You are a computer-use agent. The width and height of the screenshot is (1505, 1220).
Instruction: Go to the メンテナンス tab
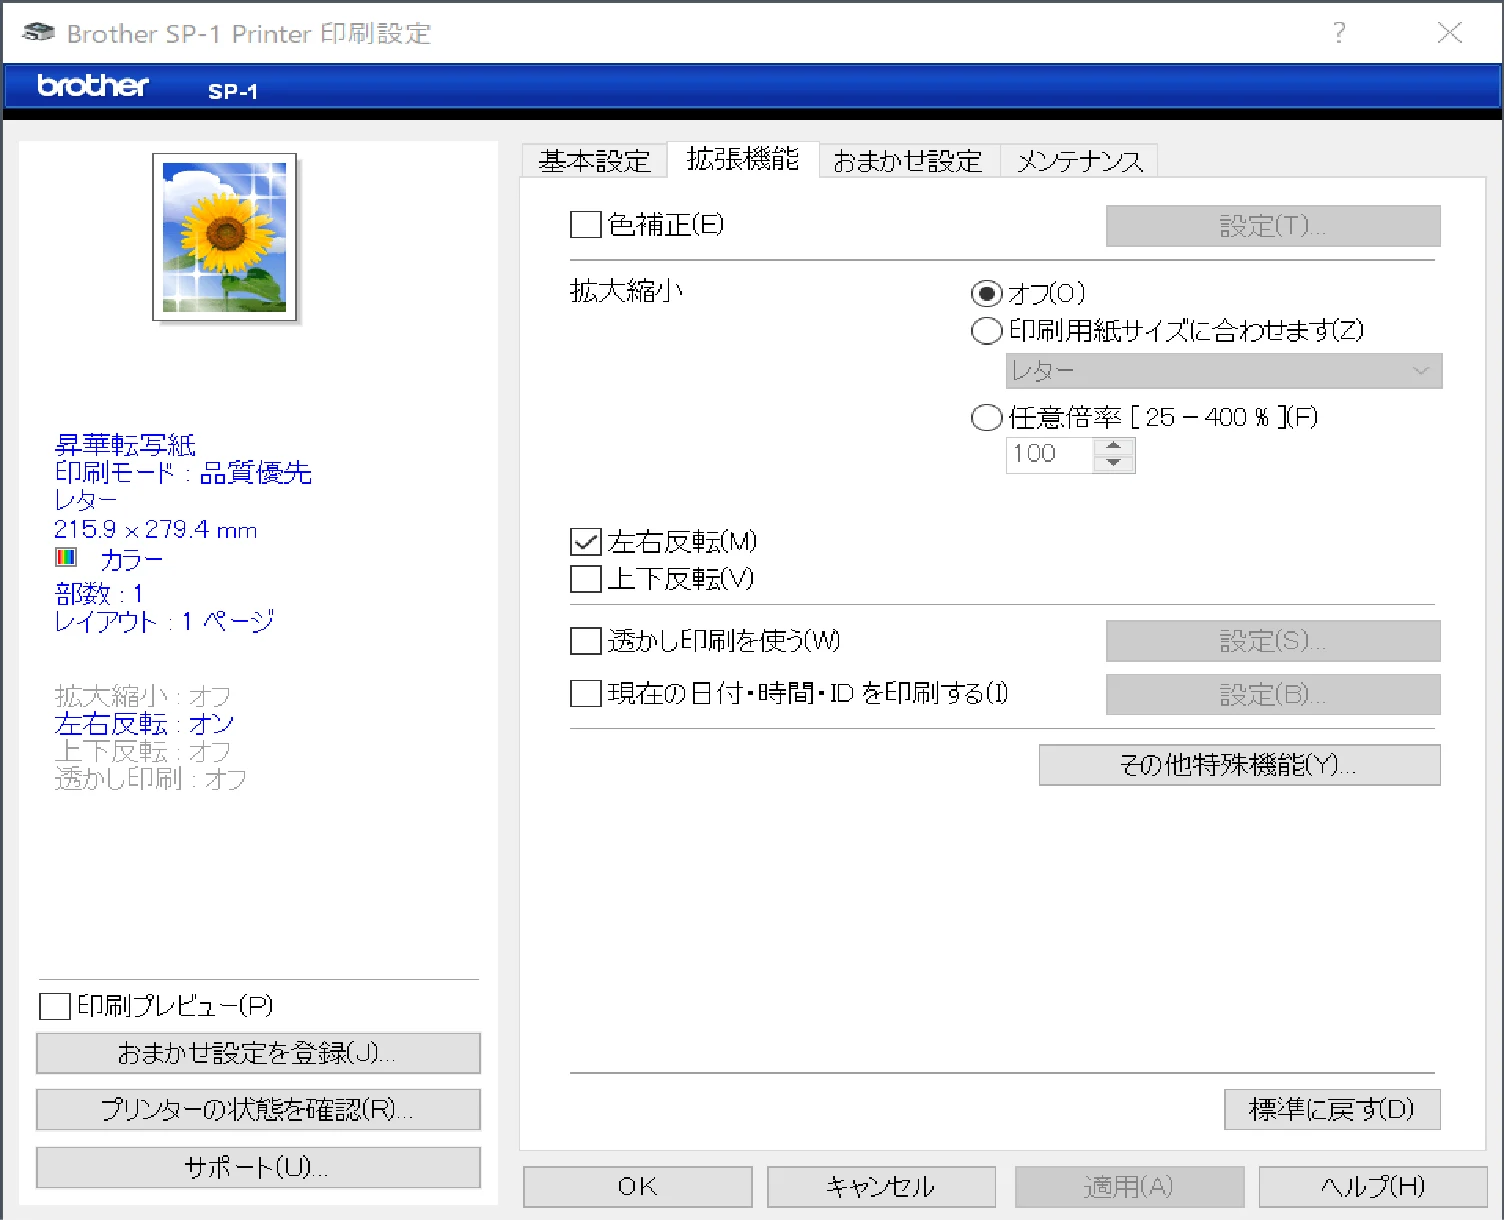pos(1079,161)
